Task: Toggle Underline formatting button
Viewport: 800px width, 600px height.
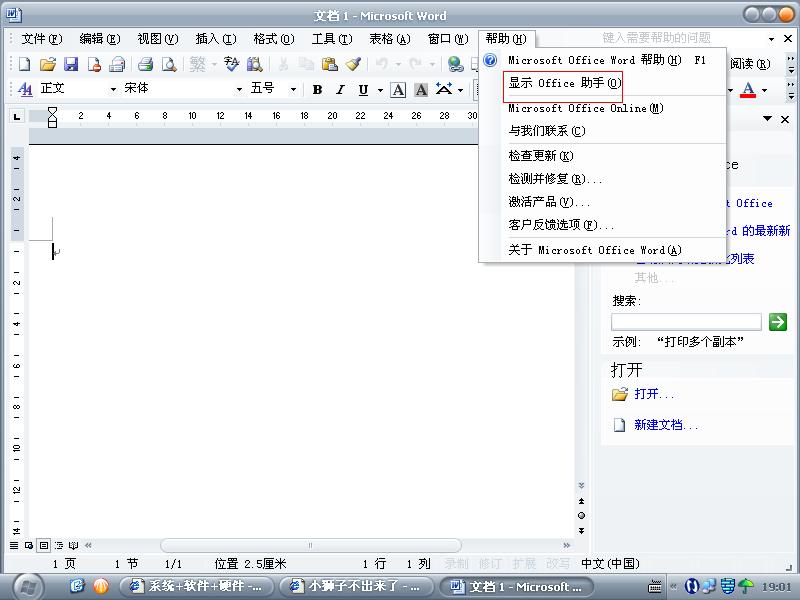Action: click(x=363, y=89)
